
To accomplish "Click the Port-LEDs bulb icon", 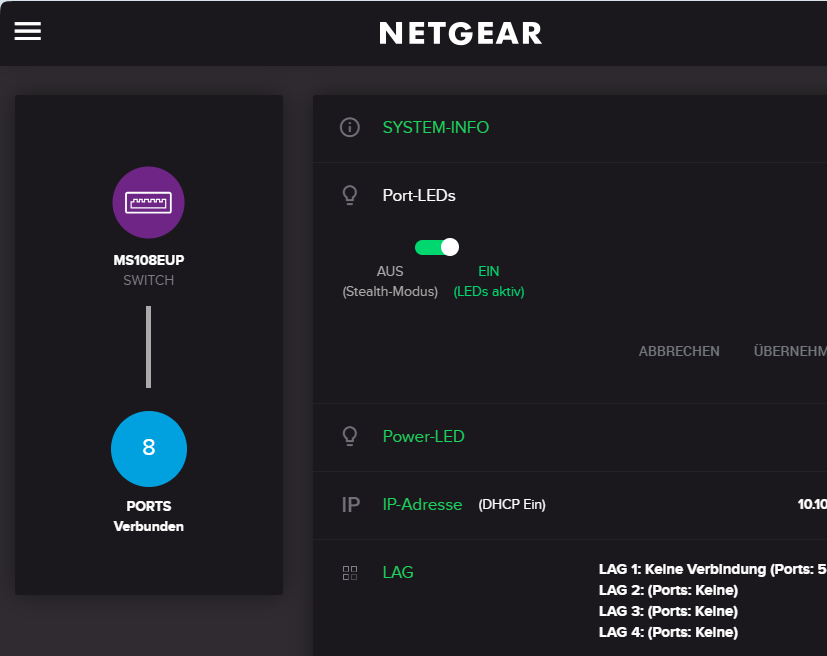I will [x=350, y=195].
